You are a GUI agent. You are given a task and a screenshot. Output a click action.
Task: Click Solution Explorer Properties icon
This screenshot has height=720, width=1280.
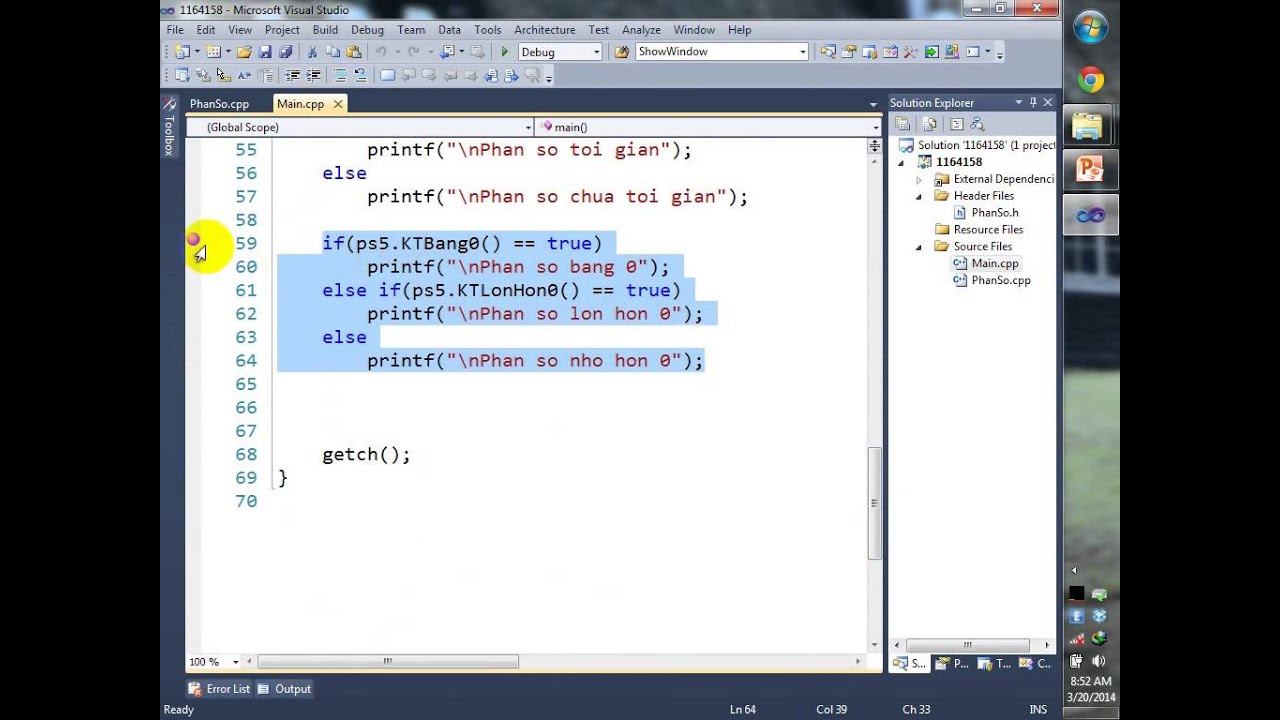[x=902, y=124]
